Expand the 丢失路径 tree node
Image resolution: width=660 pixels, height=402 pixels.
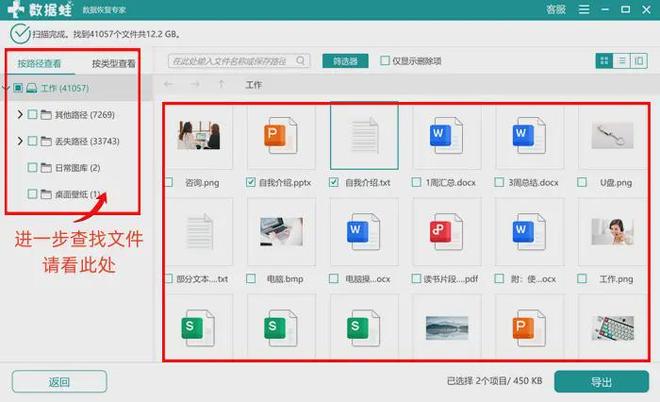20,141
